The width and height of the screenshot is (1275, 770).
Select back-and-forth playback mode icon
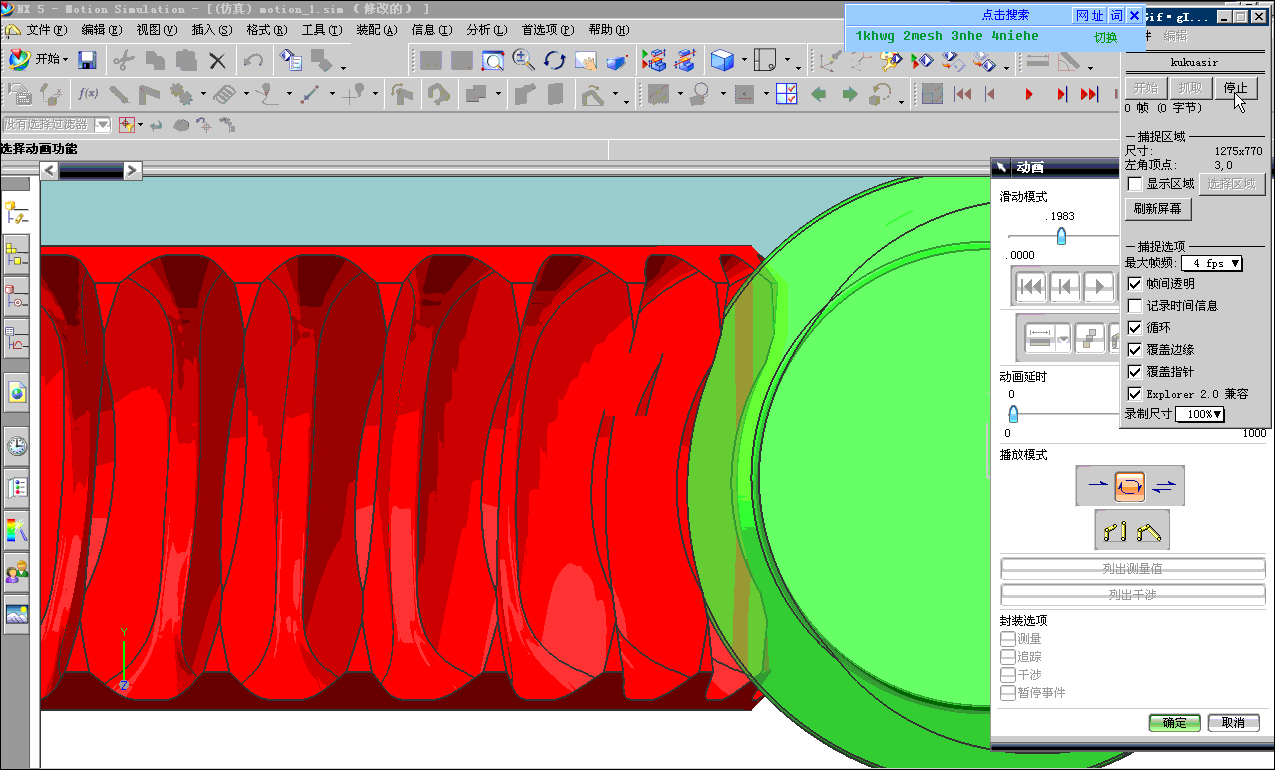click(x=1165, y=486)
